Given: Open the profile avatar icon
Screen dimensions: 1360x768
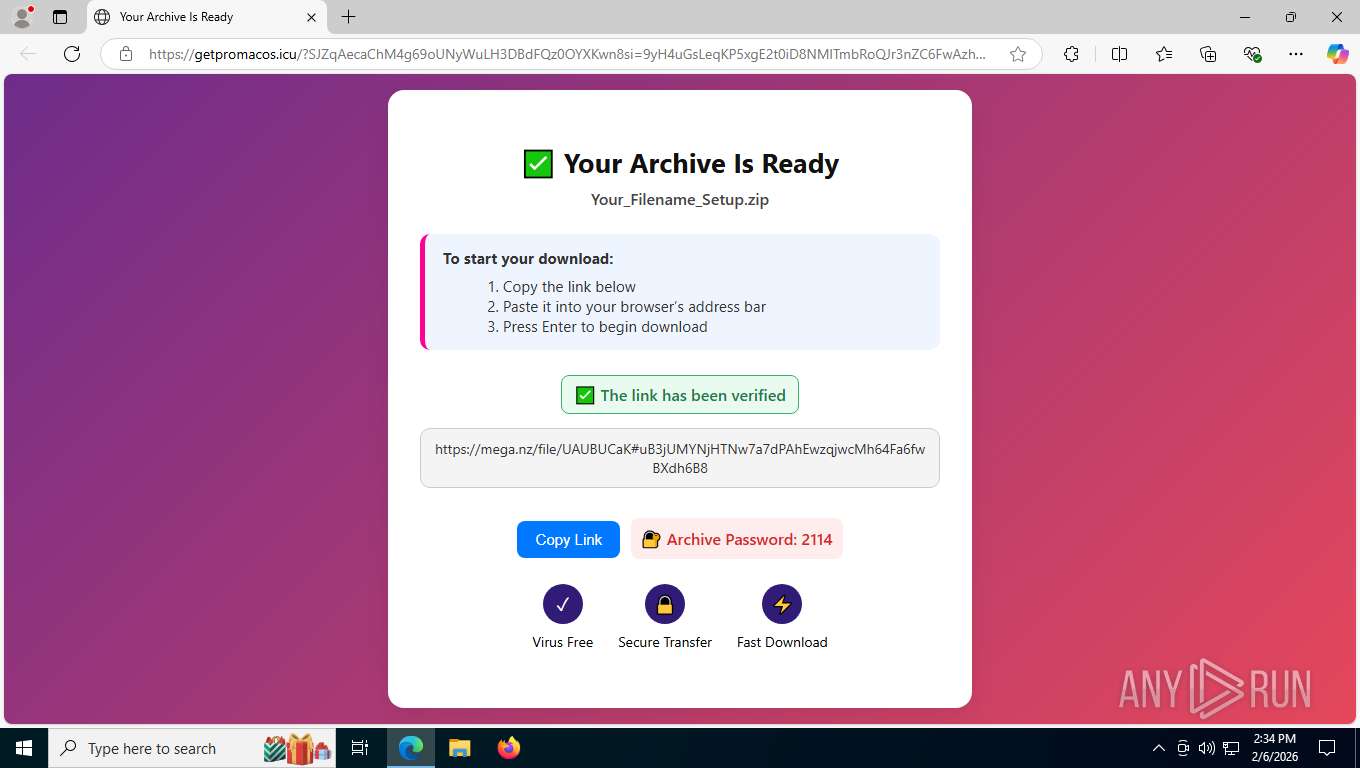Looking at the screenshot, I should click(22, 16).
